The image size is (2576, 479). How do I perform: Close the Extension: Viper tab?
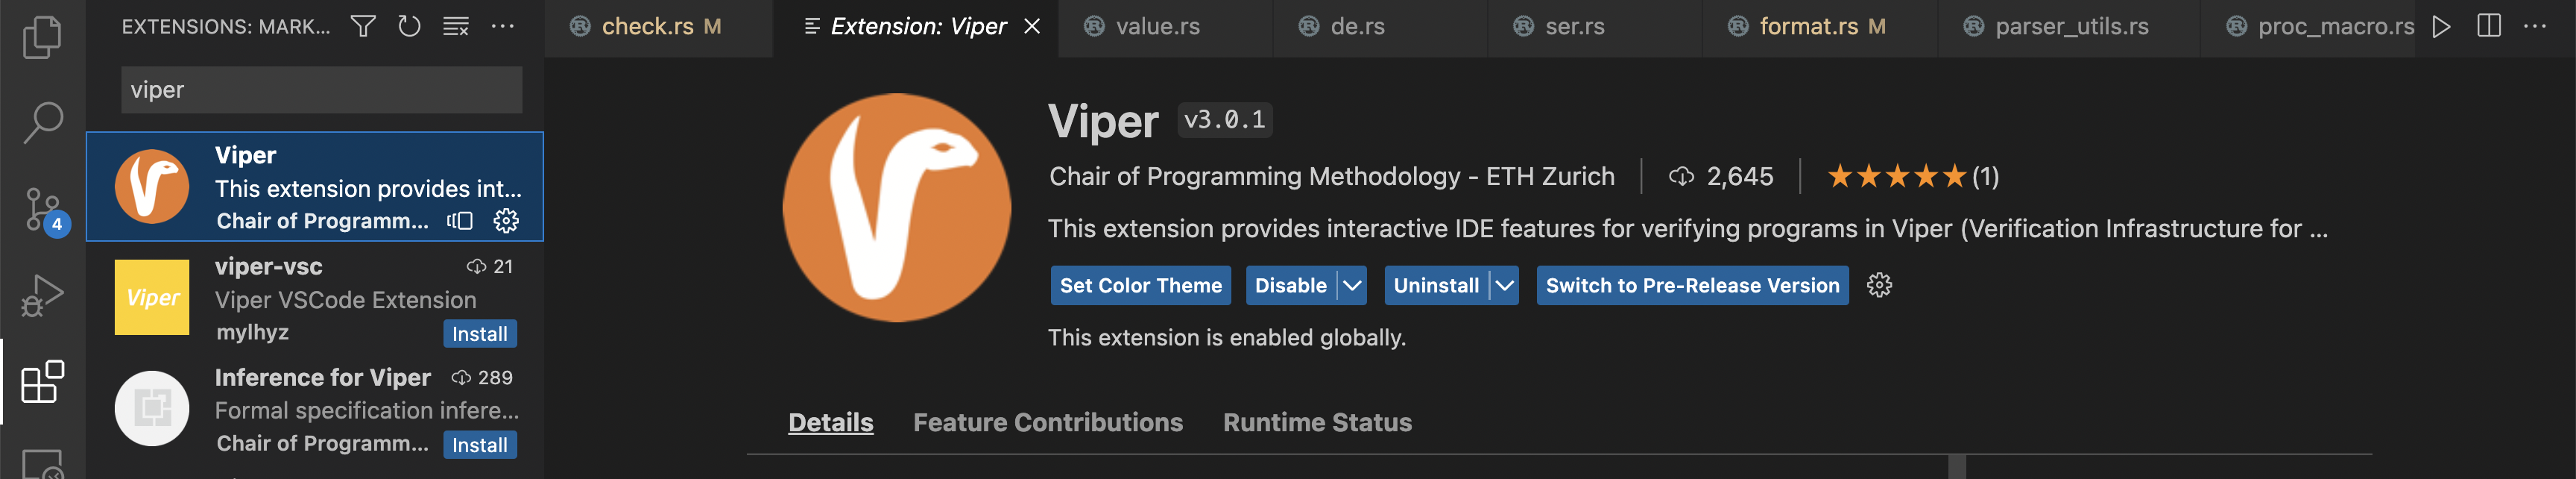click(1032, 26)
